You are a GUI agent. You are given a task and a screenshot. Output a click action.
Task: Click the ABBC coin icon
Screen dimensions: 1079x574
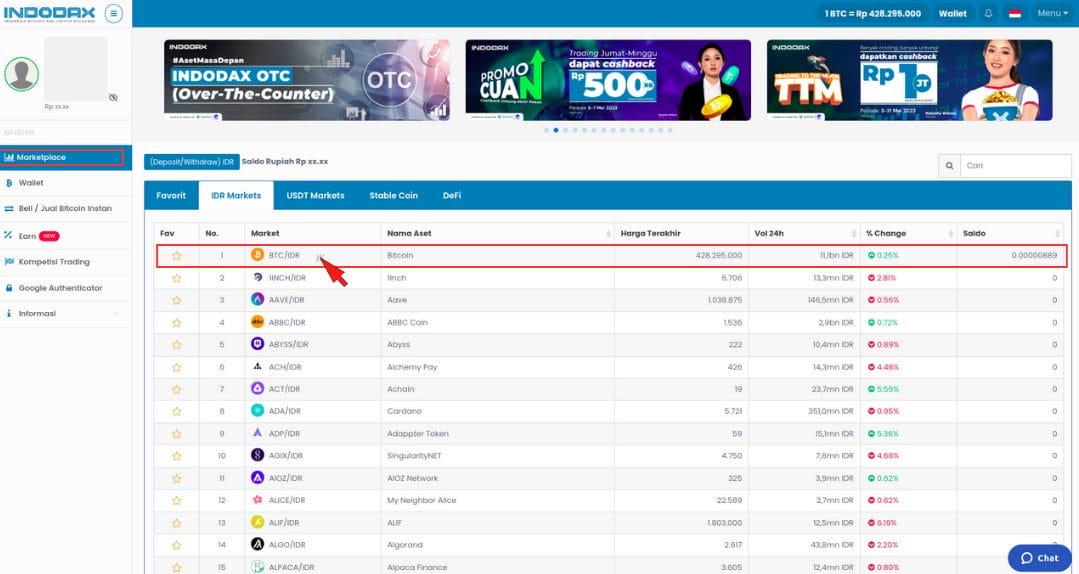click(257, 322)
